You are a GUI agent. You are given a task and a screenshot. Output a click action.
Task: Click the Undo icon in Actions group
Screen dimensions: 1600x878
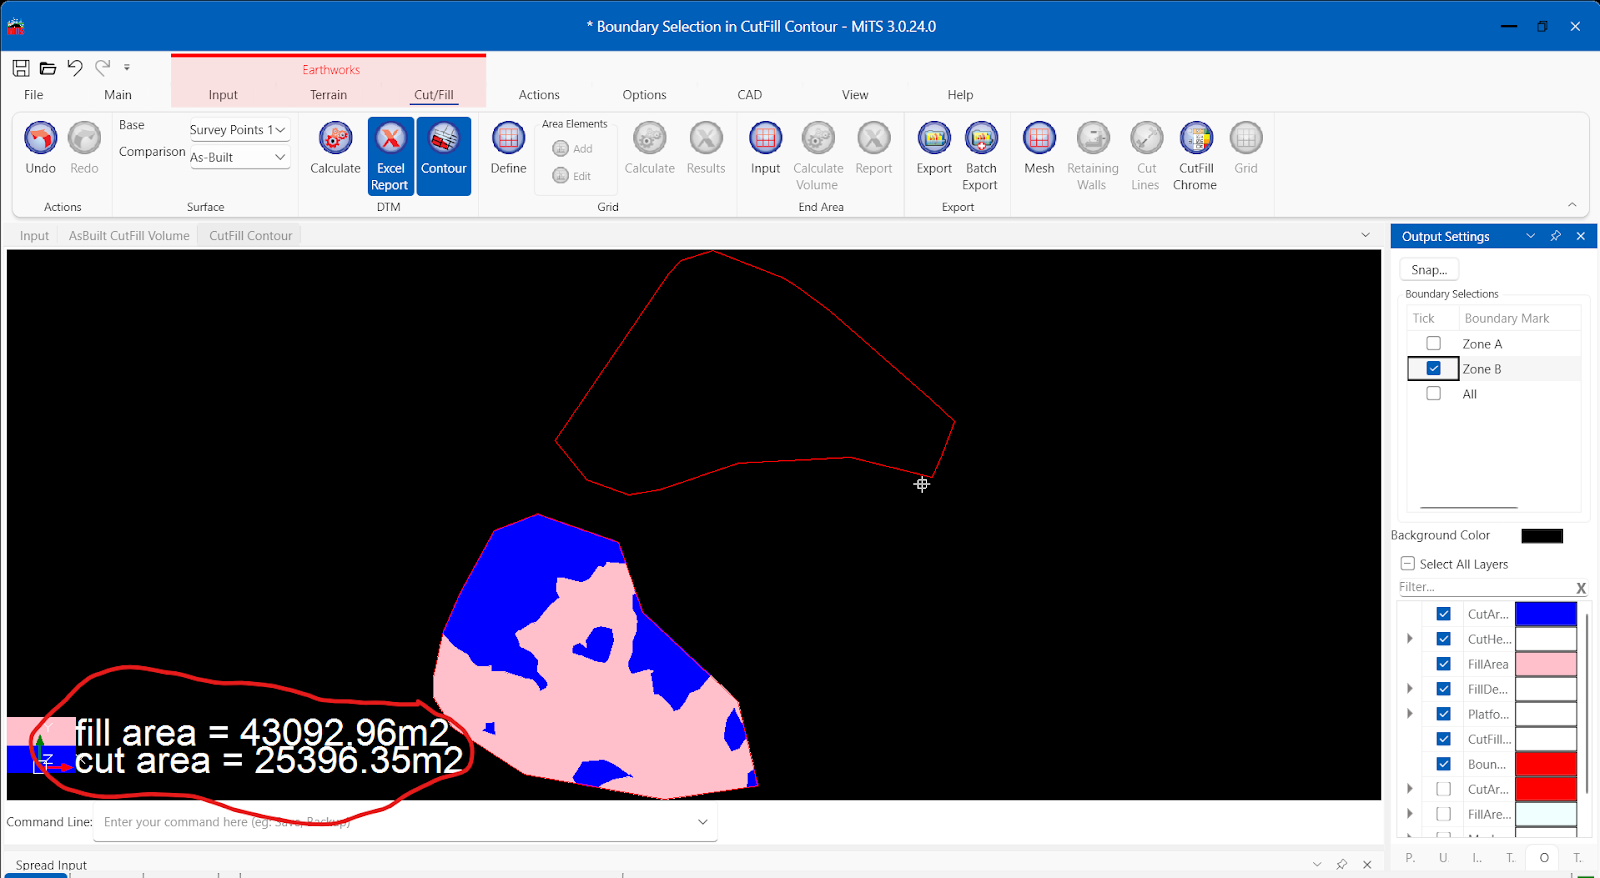[41, 138]
